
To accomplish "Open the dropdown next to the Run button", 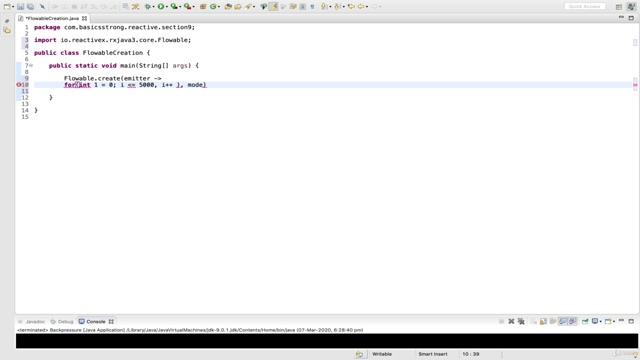I will pyautogui.click(x=167, y=7).
